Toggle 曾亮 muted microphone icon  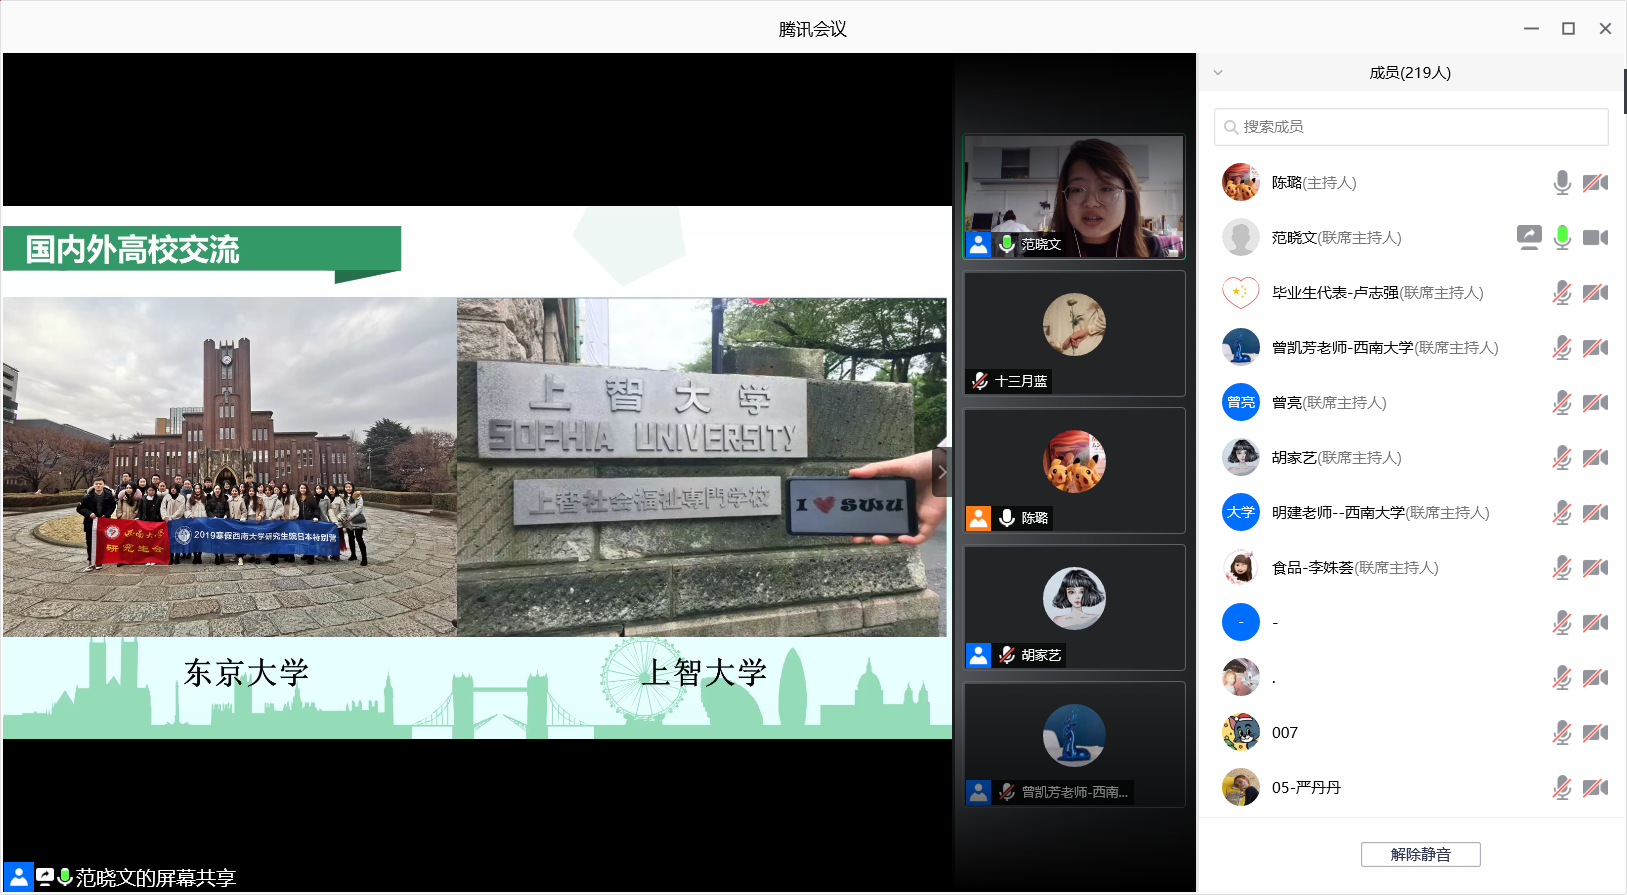(x=1561, y=402)
